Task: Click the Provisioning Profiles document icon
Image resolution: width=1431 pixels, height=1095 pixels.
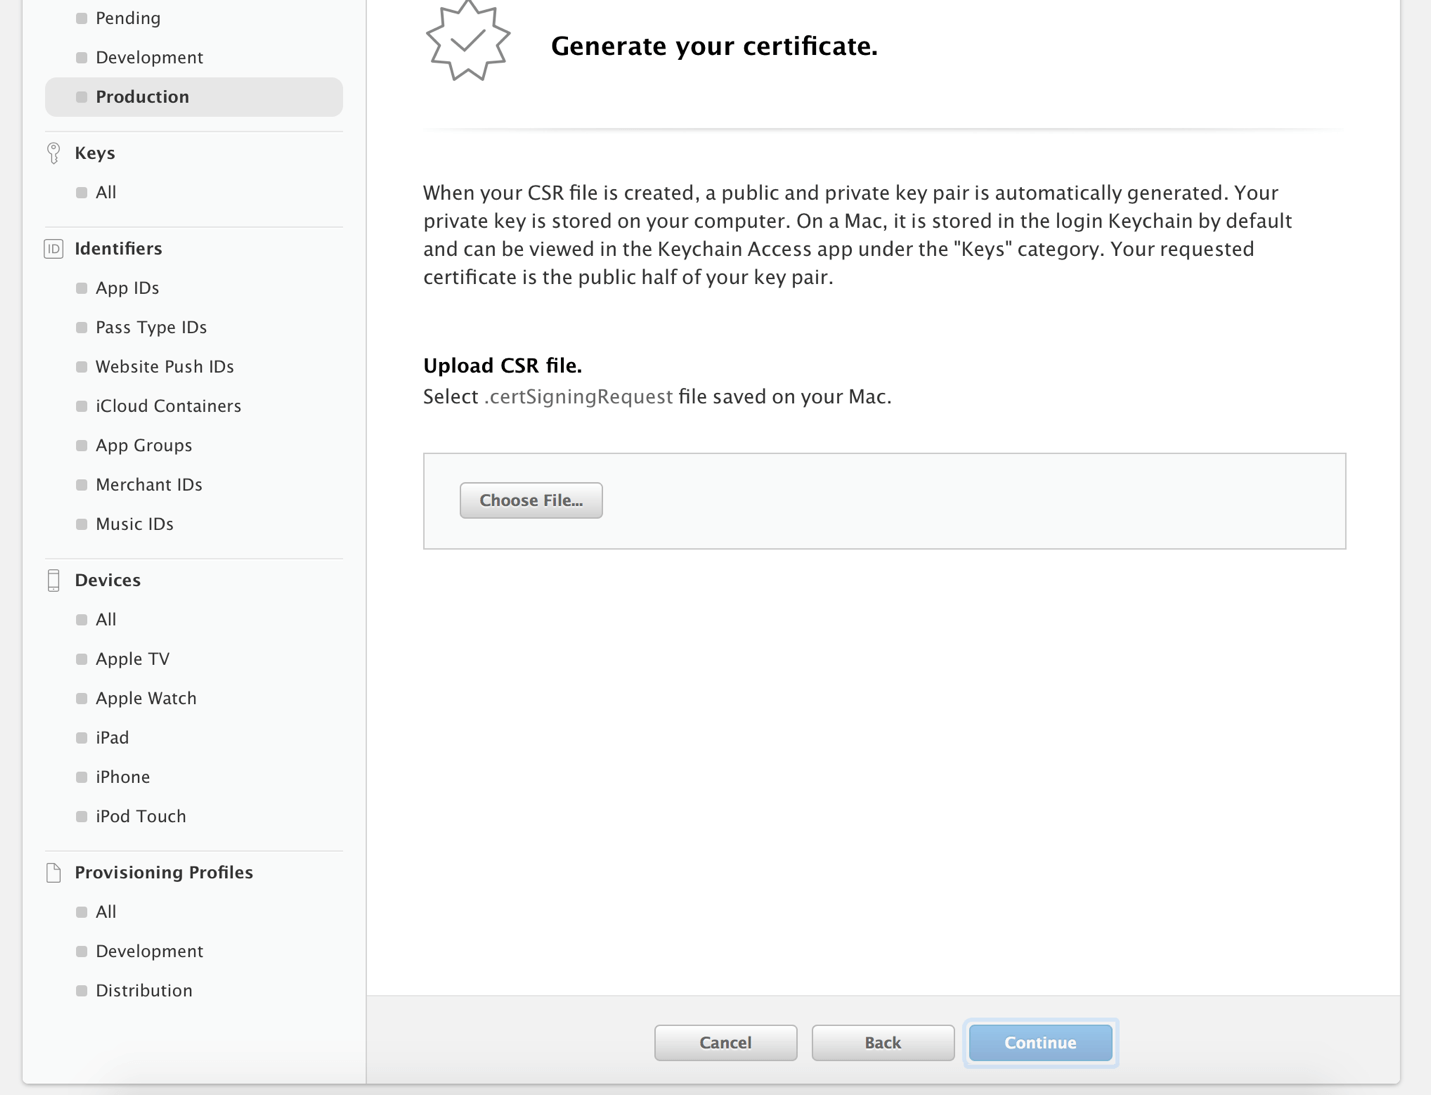Action: coord(54,873)
